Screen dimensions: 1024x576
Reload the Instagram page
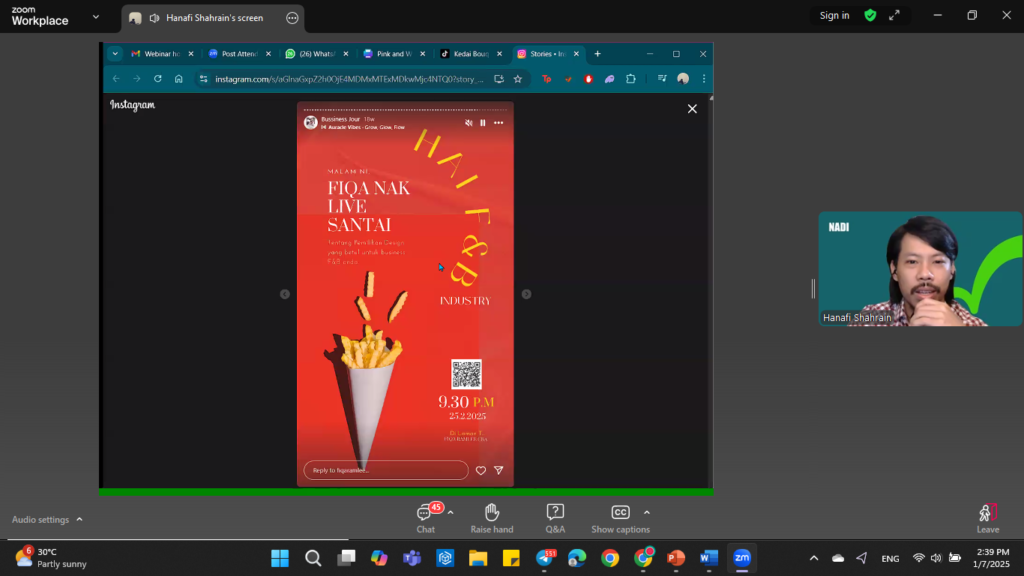point(157,79)
